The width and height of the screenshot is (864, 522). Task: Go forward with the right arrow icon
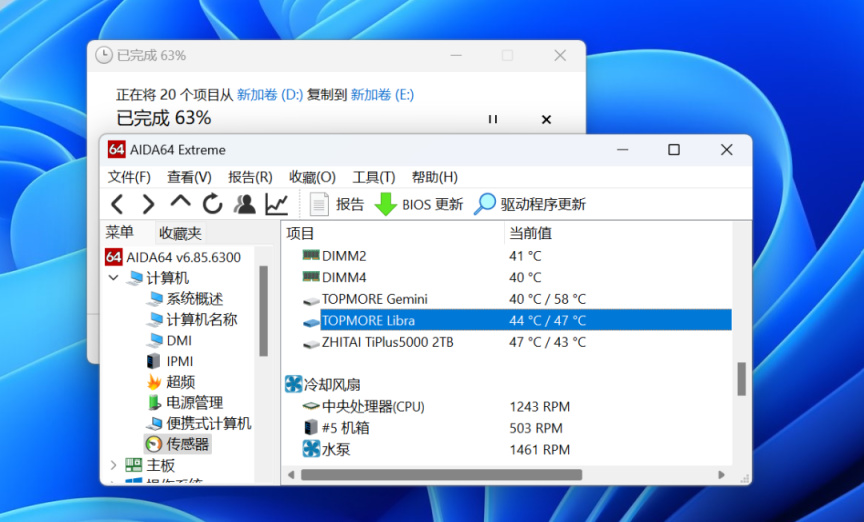[148, 205]
